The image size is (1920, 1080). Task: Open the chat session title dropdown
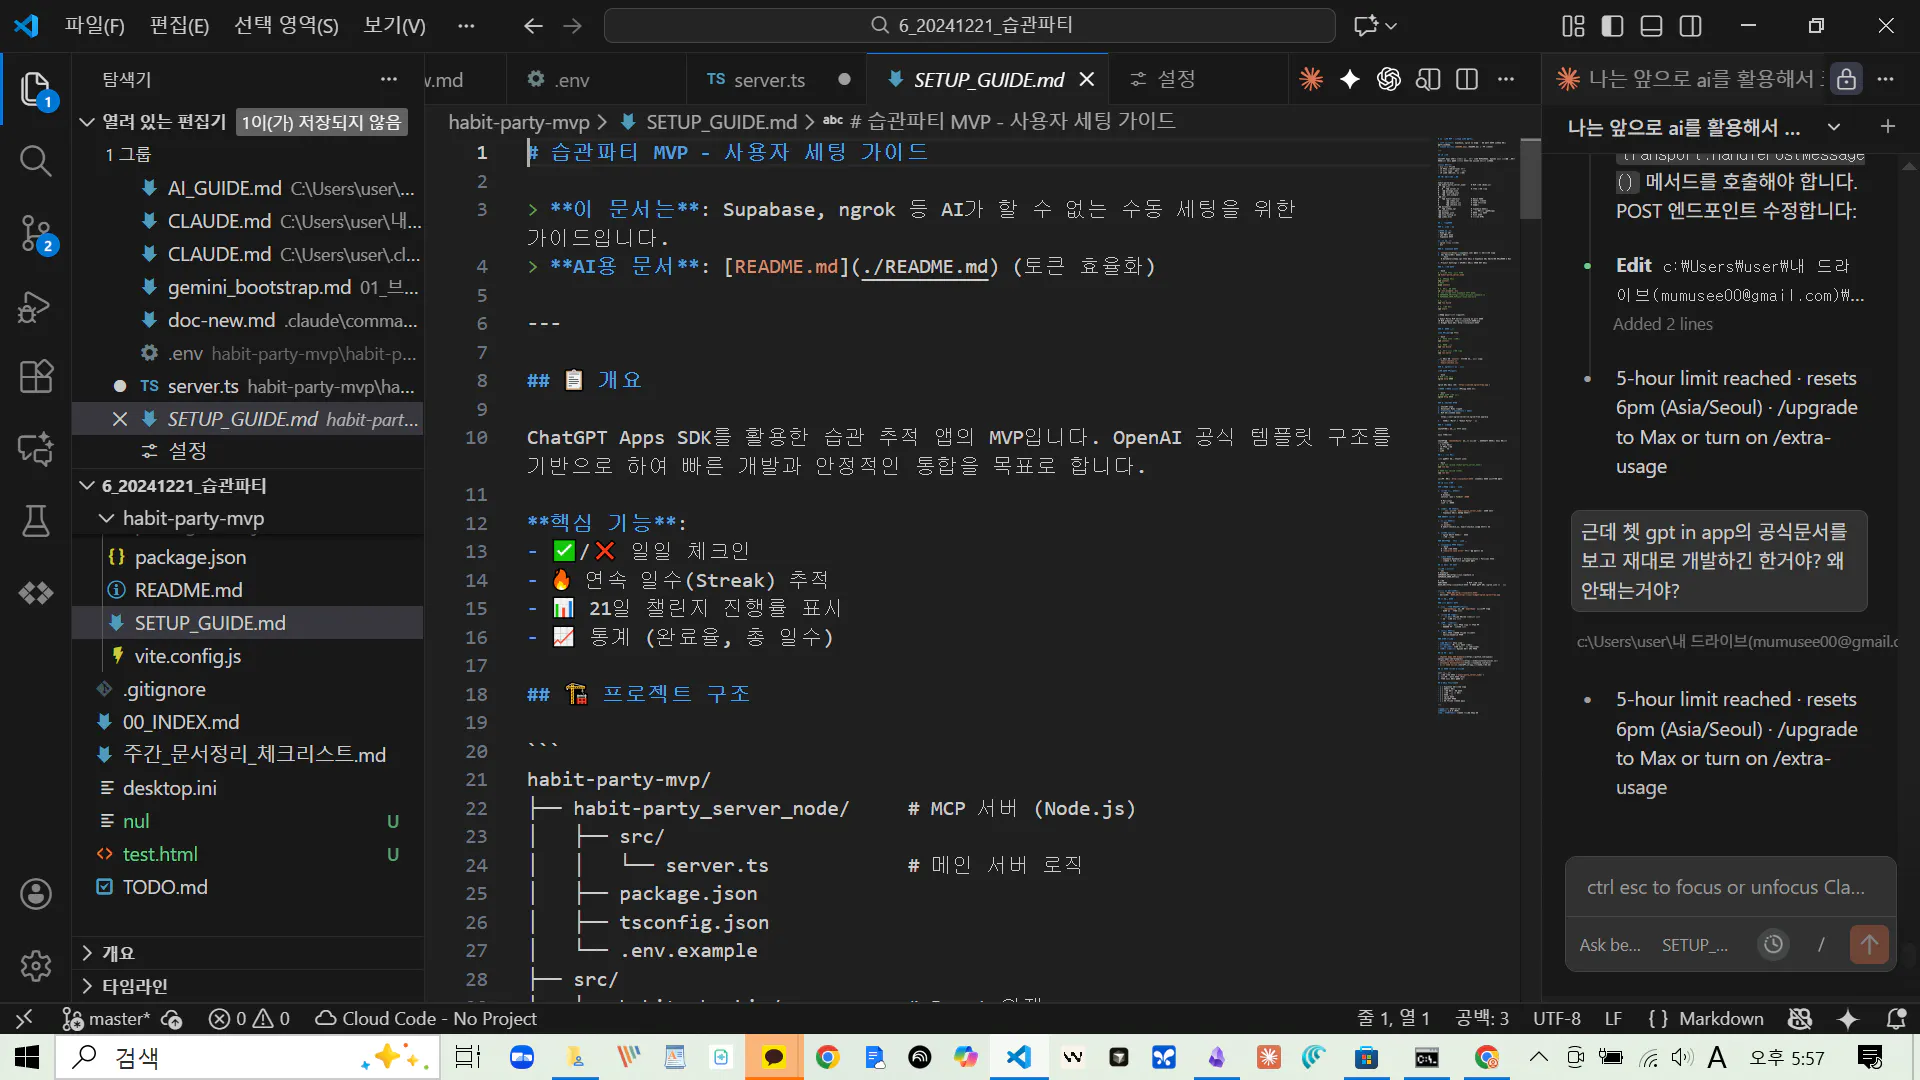point(1834,127)
